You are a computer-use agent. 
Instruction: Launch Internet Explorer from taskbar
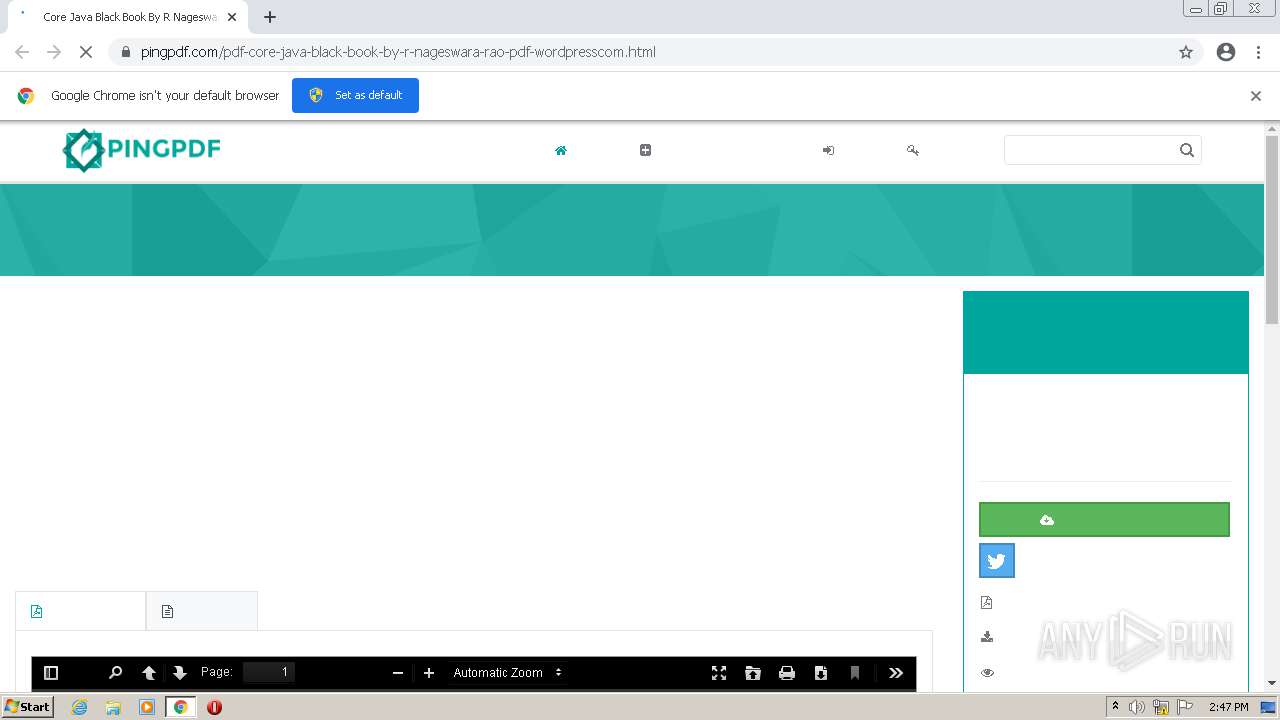click(x=80, y=707)
